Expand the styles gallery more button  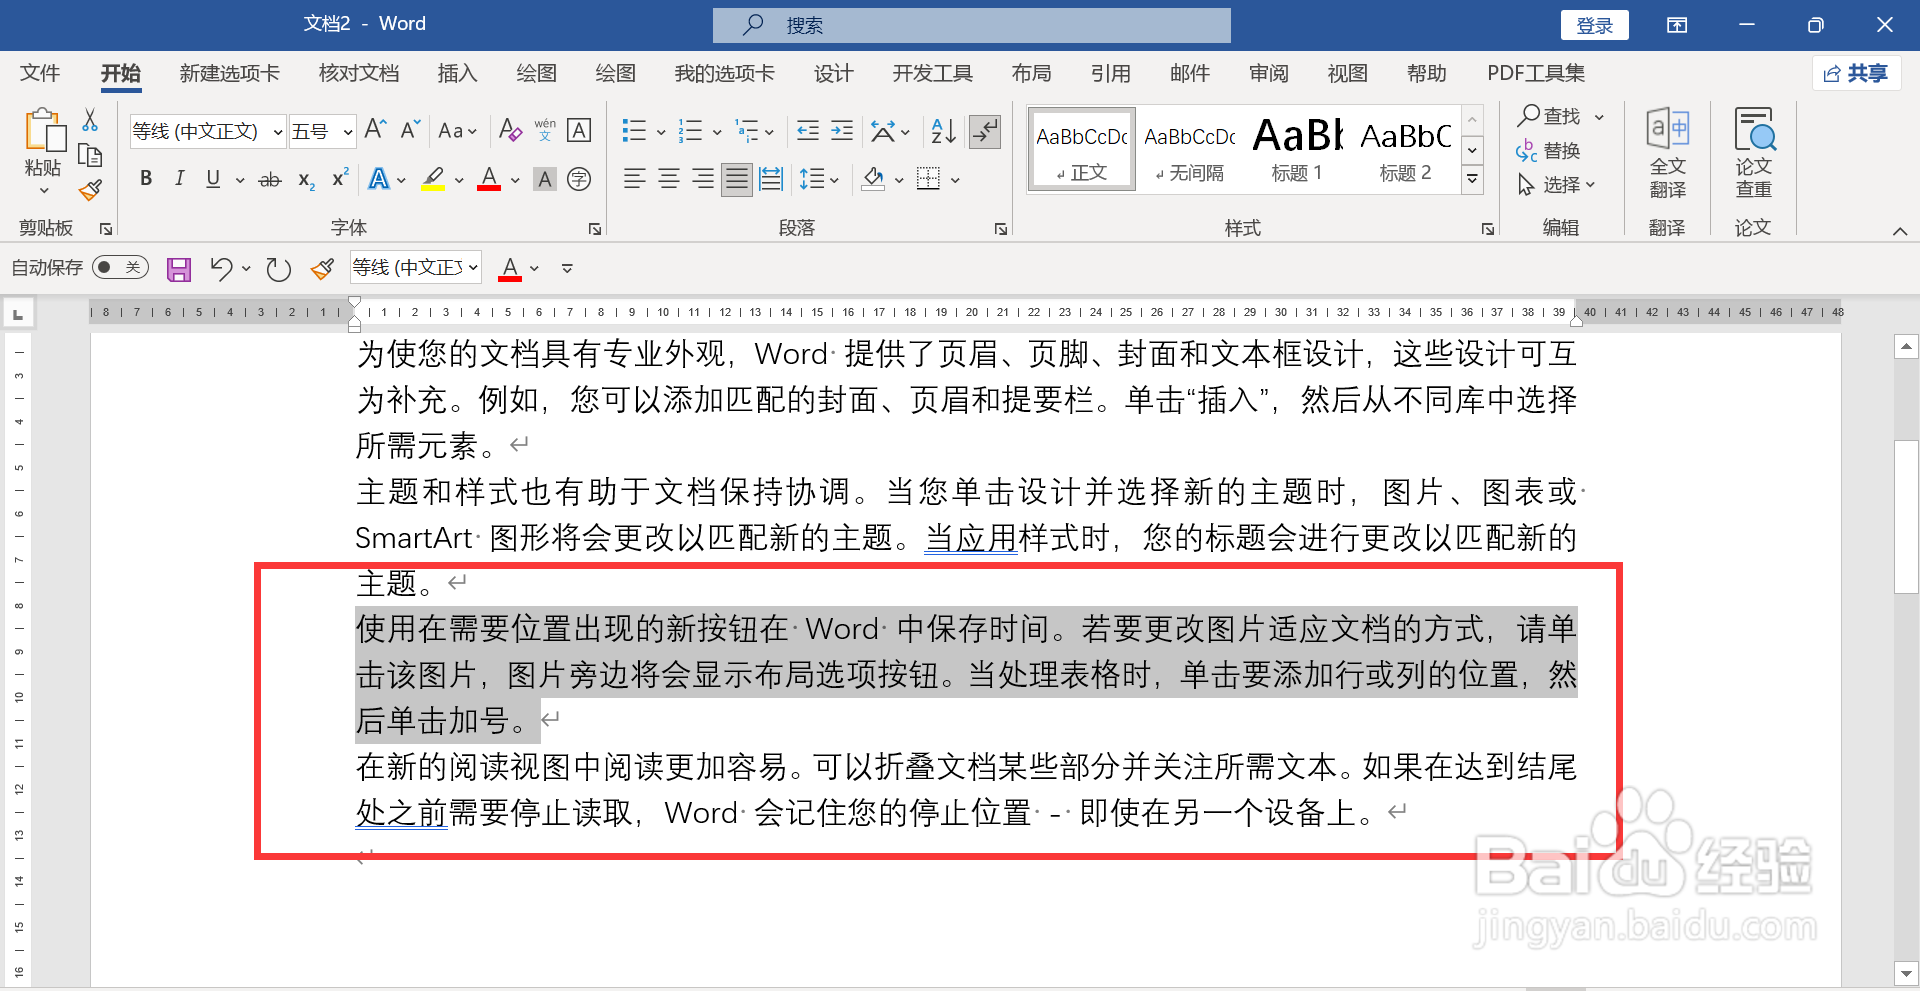pos(1472,179)
